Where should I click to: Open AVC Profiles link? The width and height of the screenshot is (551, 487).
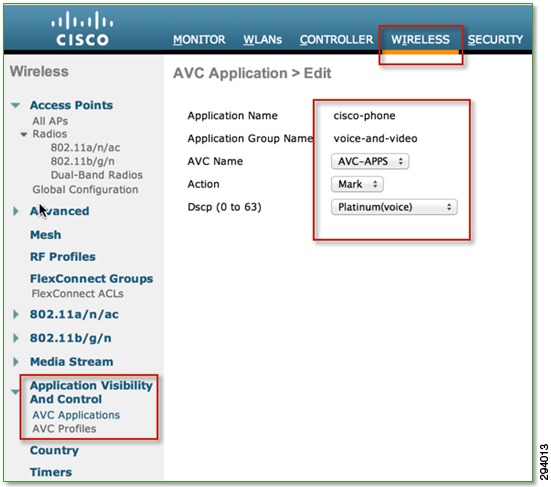[x=64, y=429]
